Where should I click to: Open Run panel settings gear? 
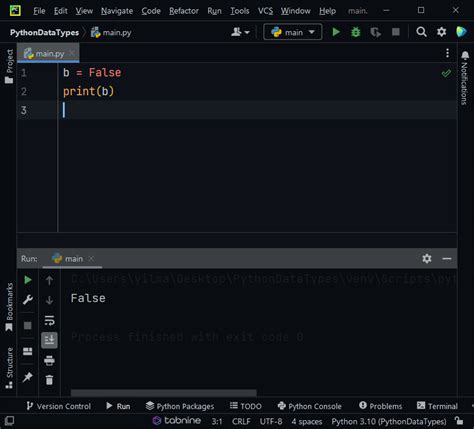[x=427, y=258]
